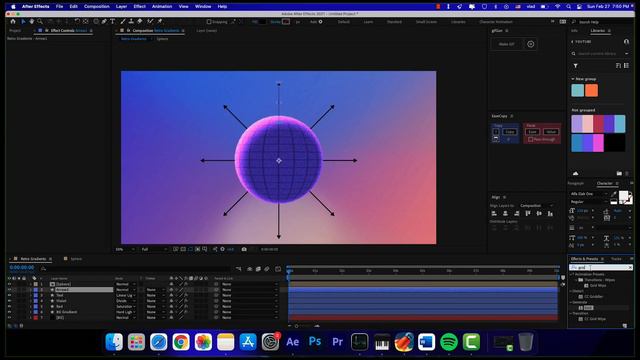Open Premiere Pro from the Dock
Image resolution: width=640 pixels, height=360 pixels.
[x=337, y=342]
